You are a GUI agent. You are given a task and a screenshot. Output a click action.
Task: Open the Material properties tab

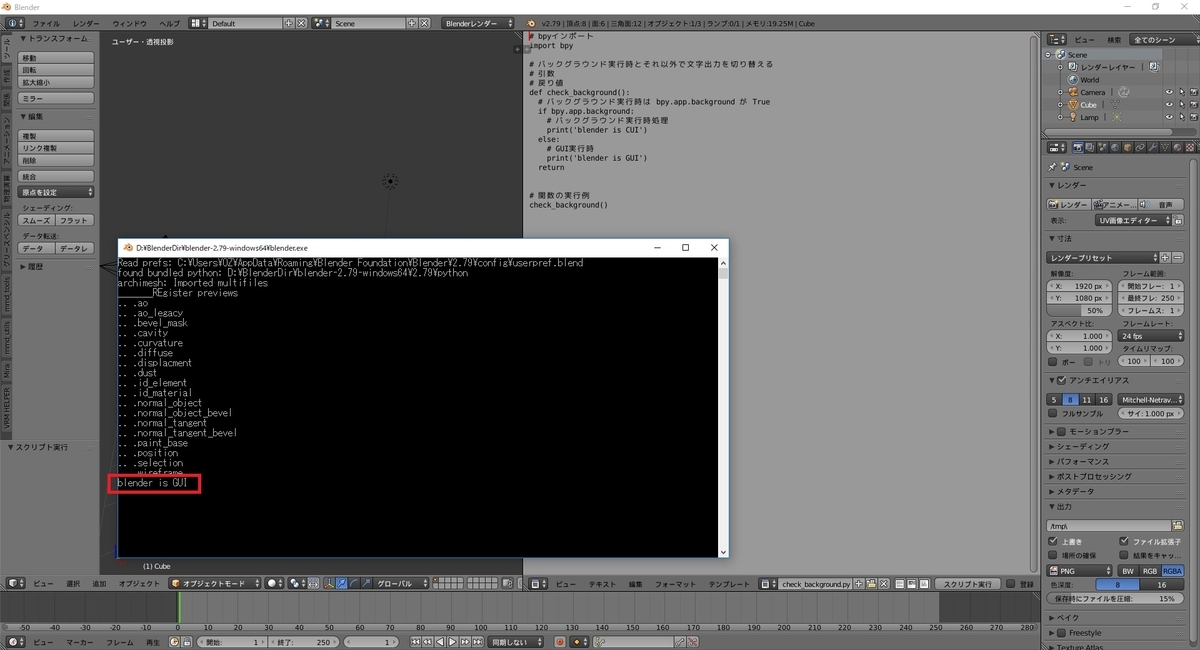[x=1177, y=147]
